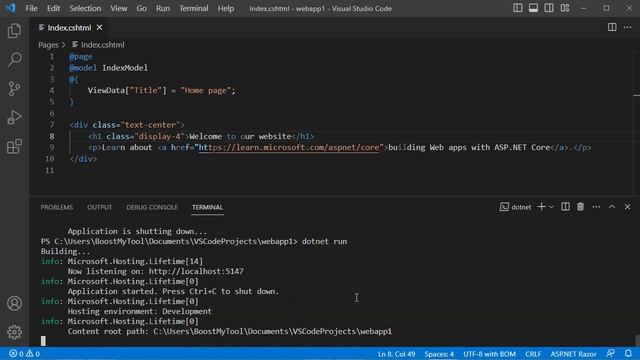
Task: Open Source Control view
Action: [14, 89]
